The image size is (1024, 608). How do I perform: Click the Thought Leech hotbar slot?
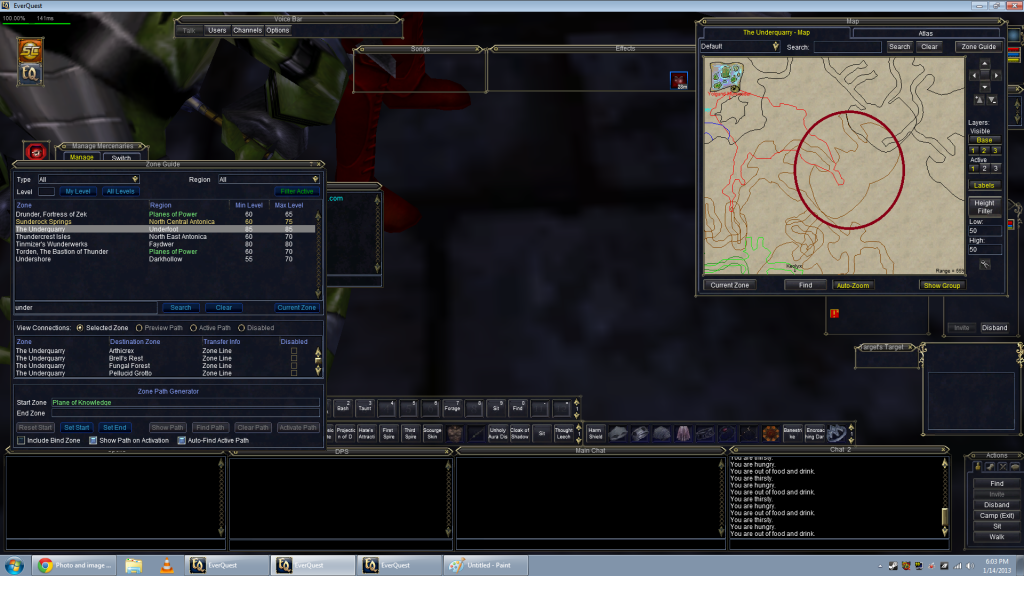(x=563, y=433)
